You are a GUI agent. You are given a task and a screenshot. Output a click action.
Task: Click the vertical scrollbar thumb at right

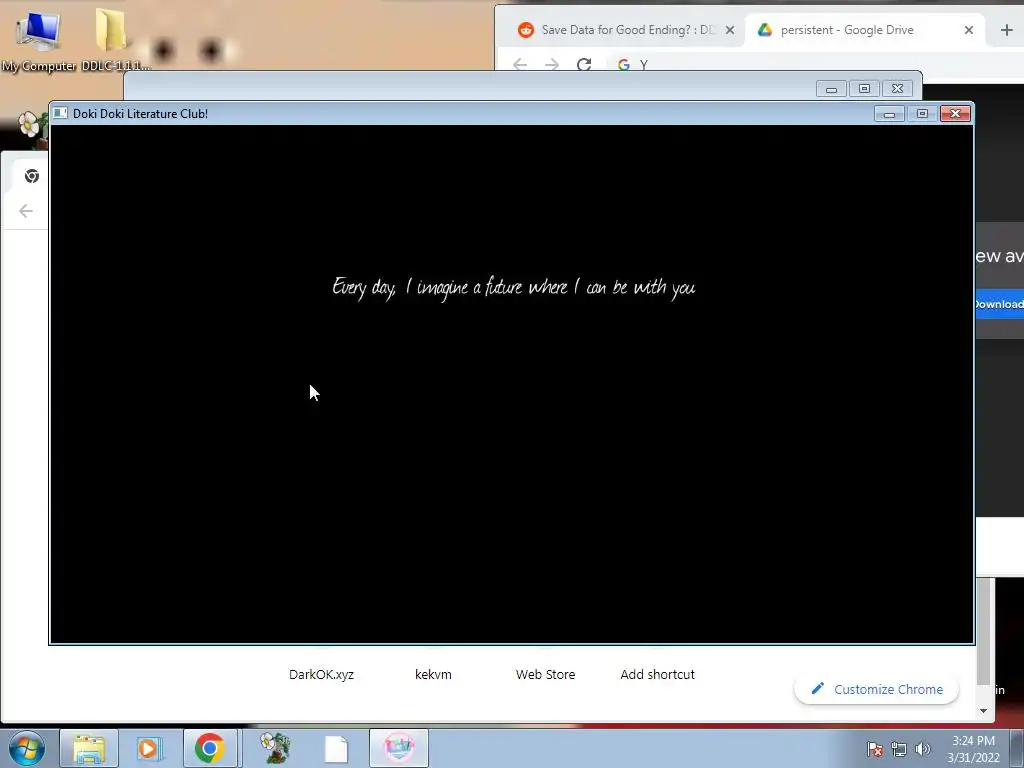pyautogui.click(x=984, y=632)
